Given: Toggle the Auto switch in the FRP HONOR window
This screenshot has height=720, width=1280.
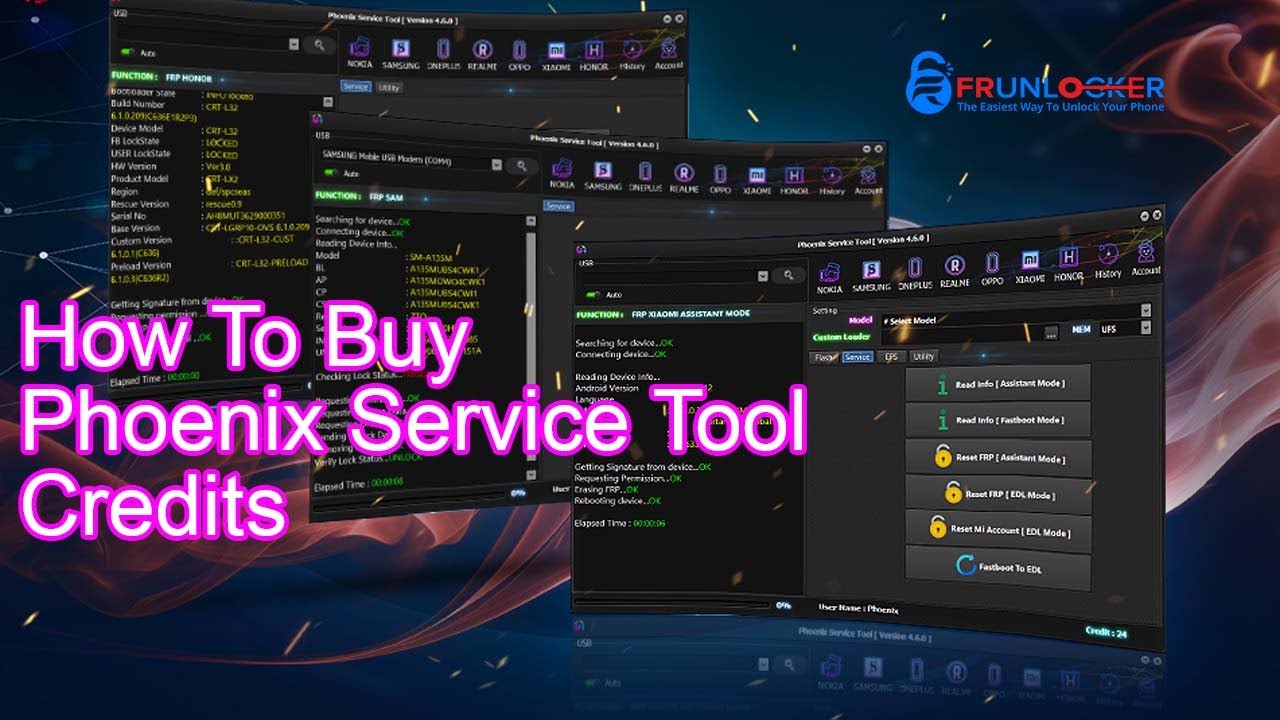Looking at the screenshot, I should point(129,52).
